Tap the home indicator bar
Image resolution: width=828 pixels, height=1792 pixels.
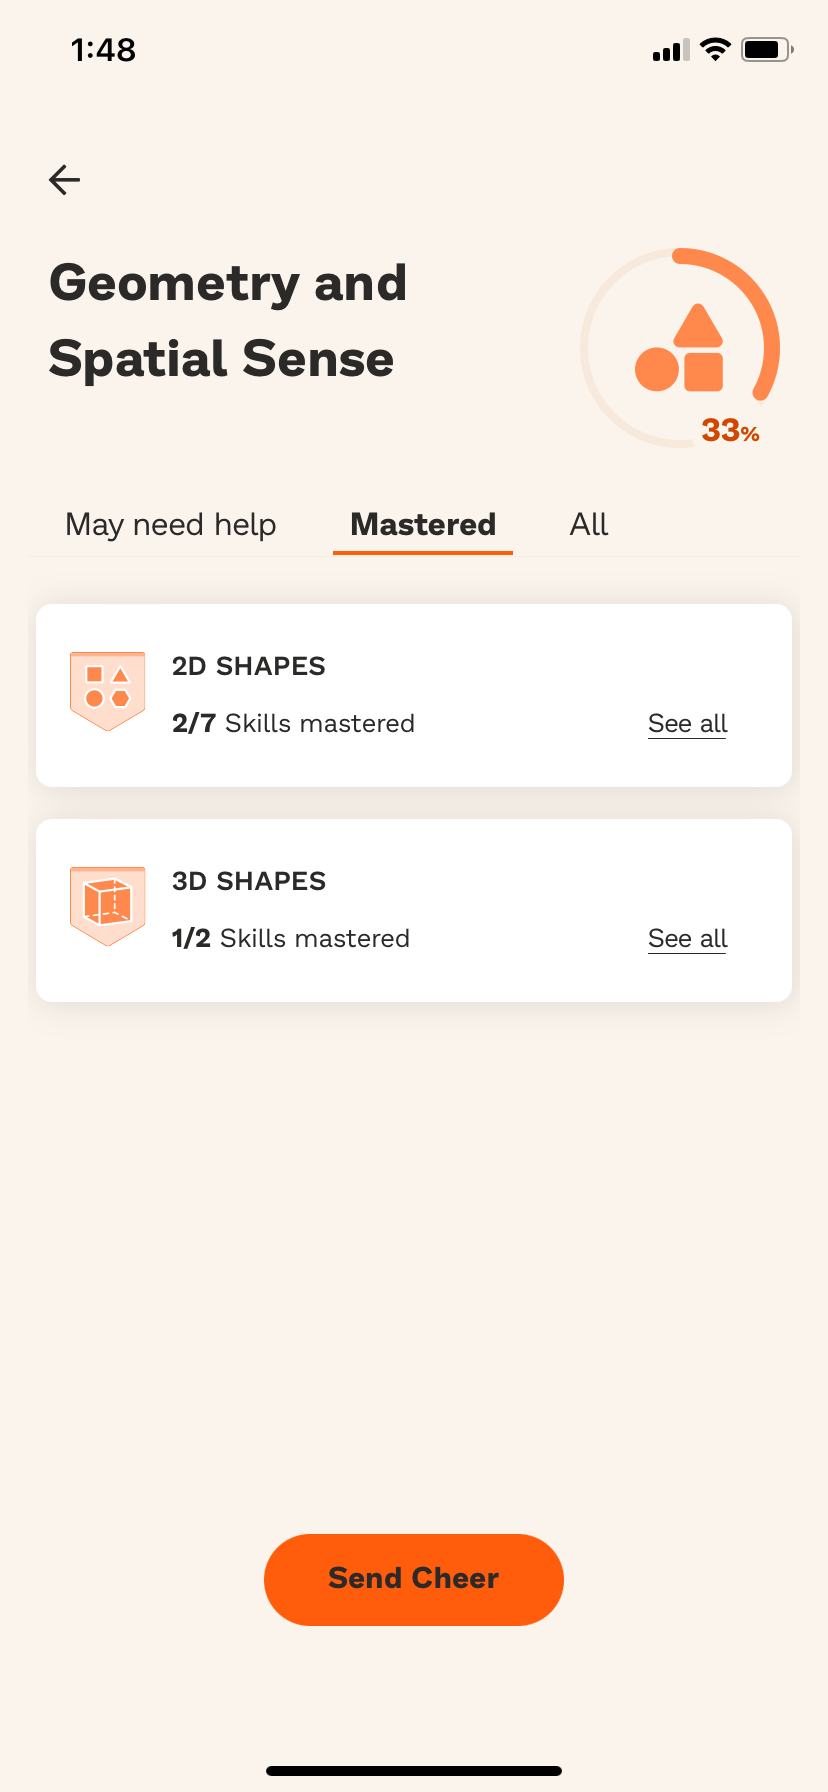pos(414,1771)
